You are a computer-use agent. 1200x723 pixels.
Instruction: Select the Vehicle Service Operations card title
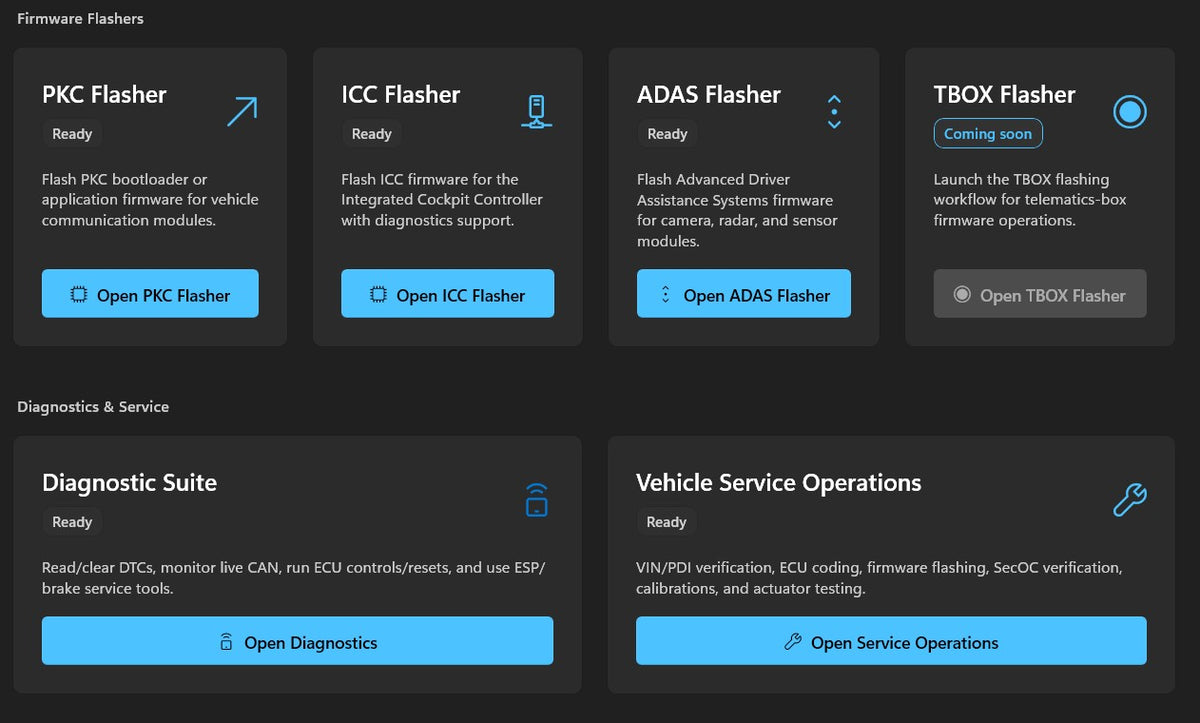pos(779,483)
